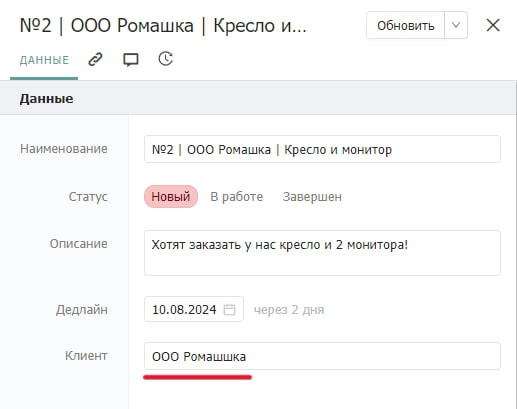517x409 pixels.
Task: Set status to В работе
Action: pos(236,197)
